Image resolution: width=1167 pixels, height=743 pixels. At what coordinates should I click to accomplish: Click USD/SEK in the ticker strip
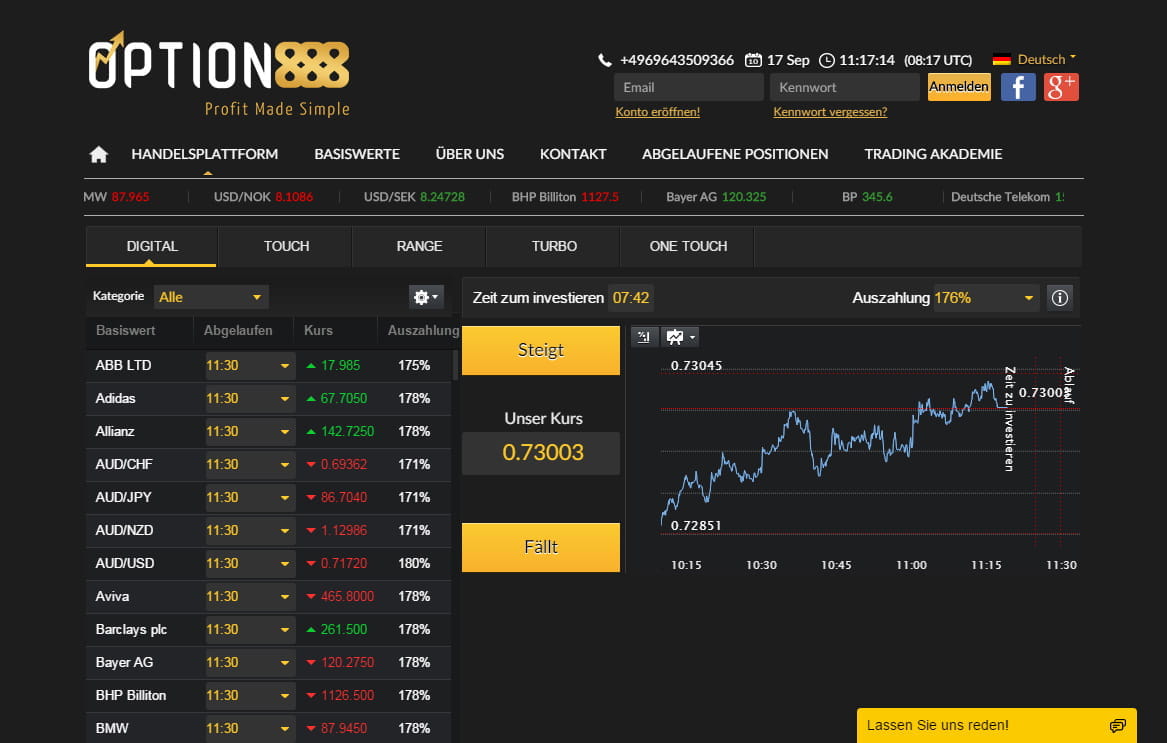tap(414, 197)
